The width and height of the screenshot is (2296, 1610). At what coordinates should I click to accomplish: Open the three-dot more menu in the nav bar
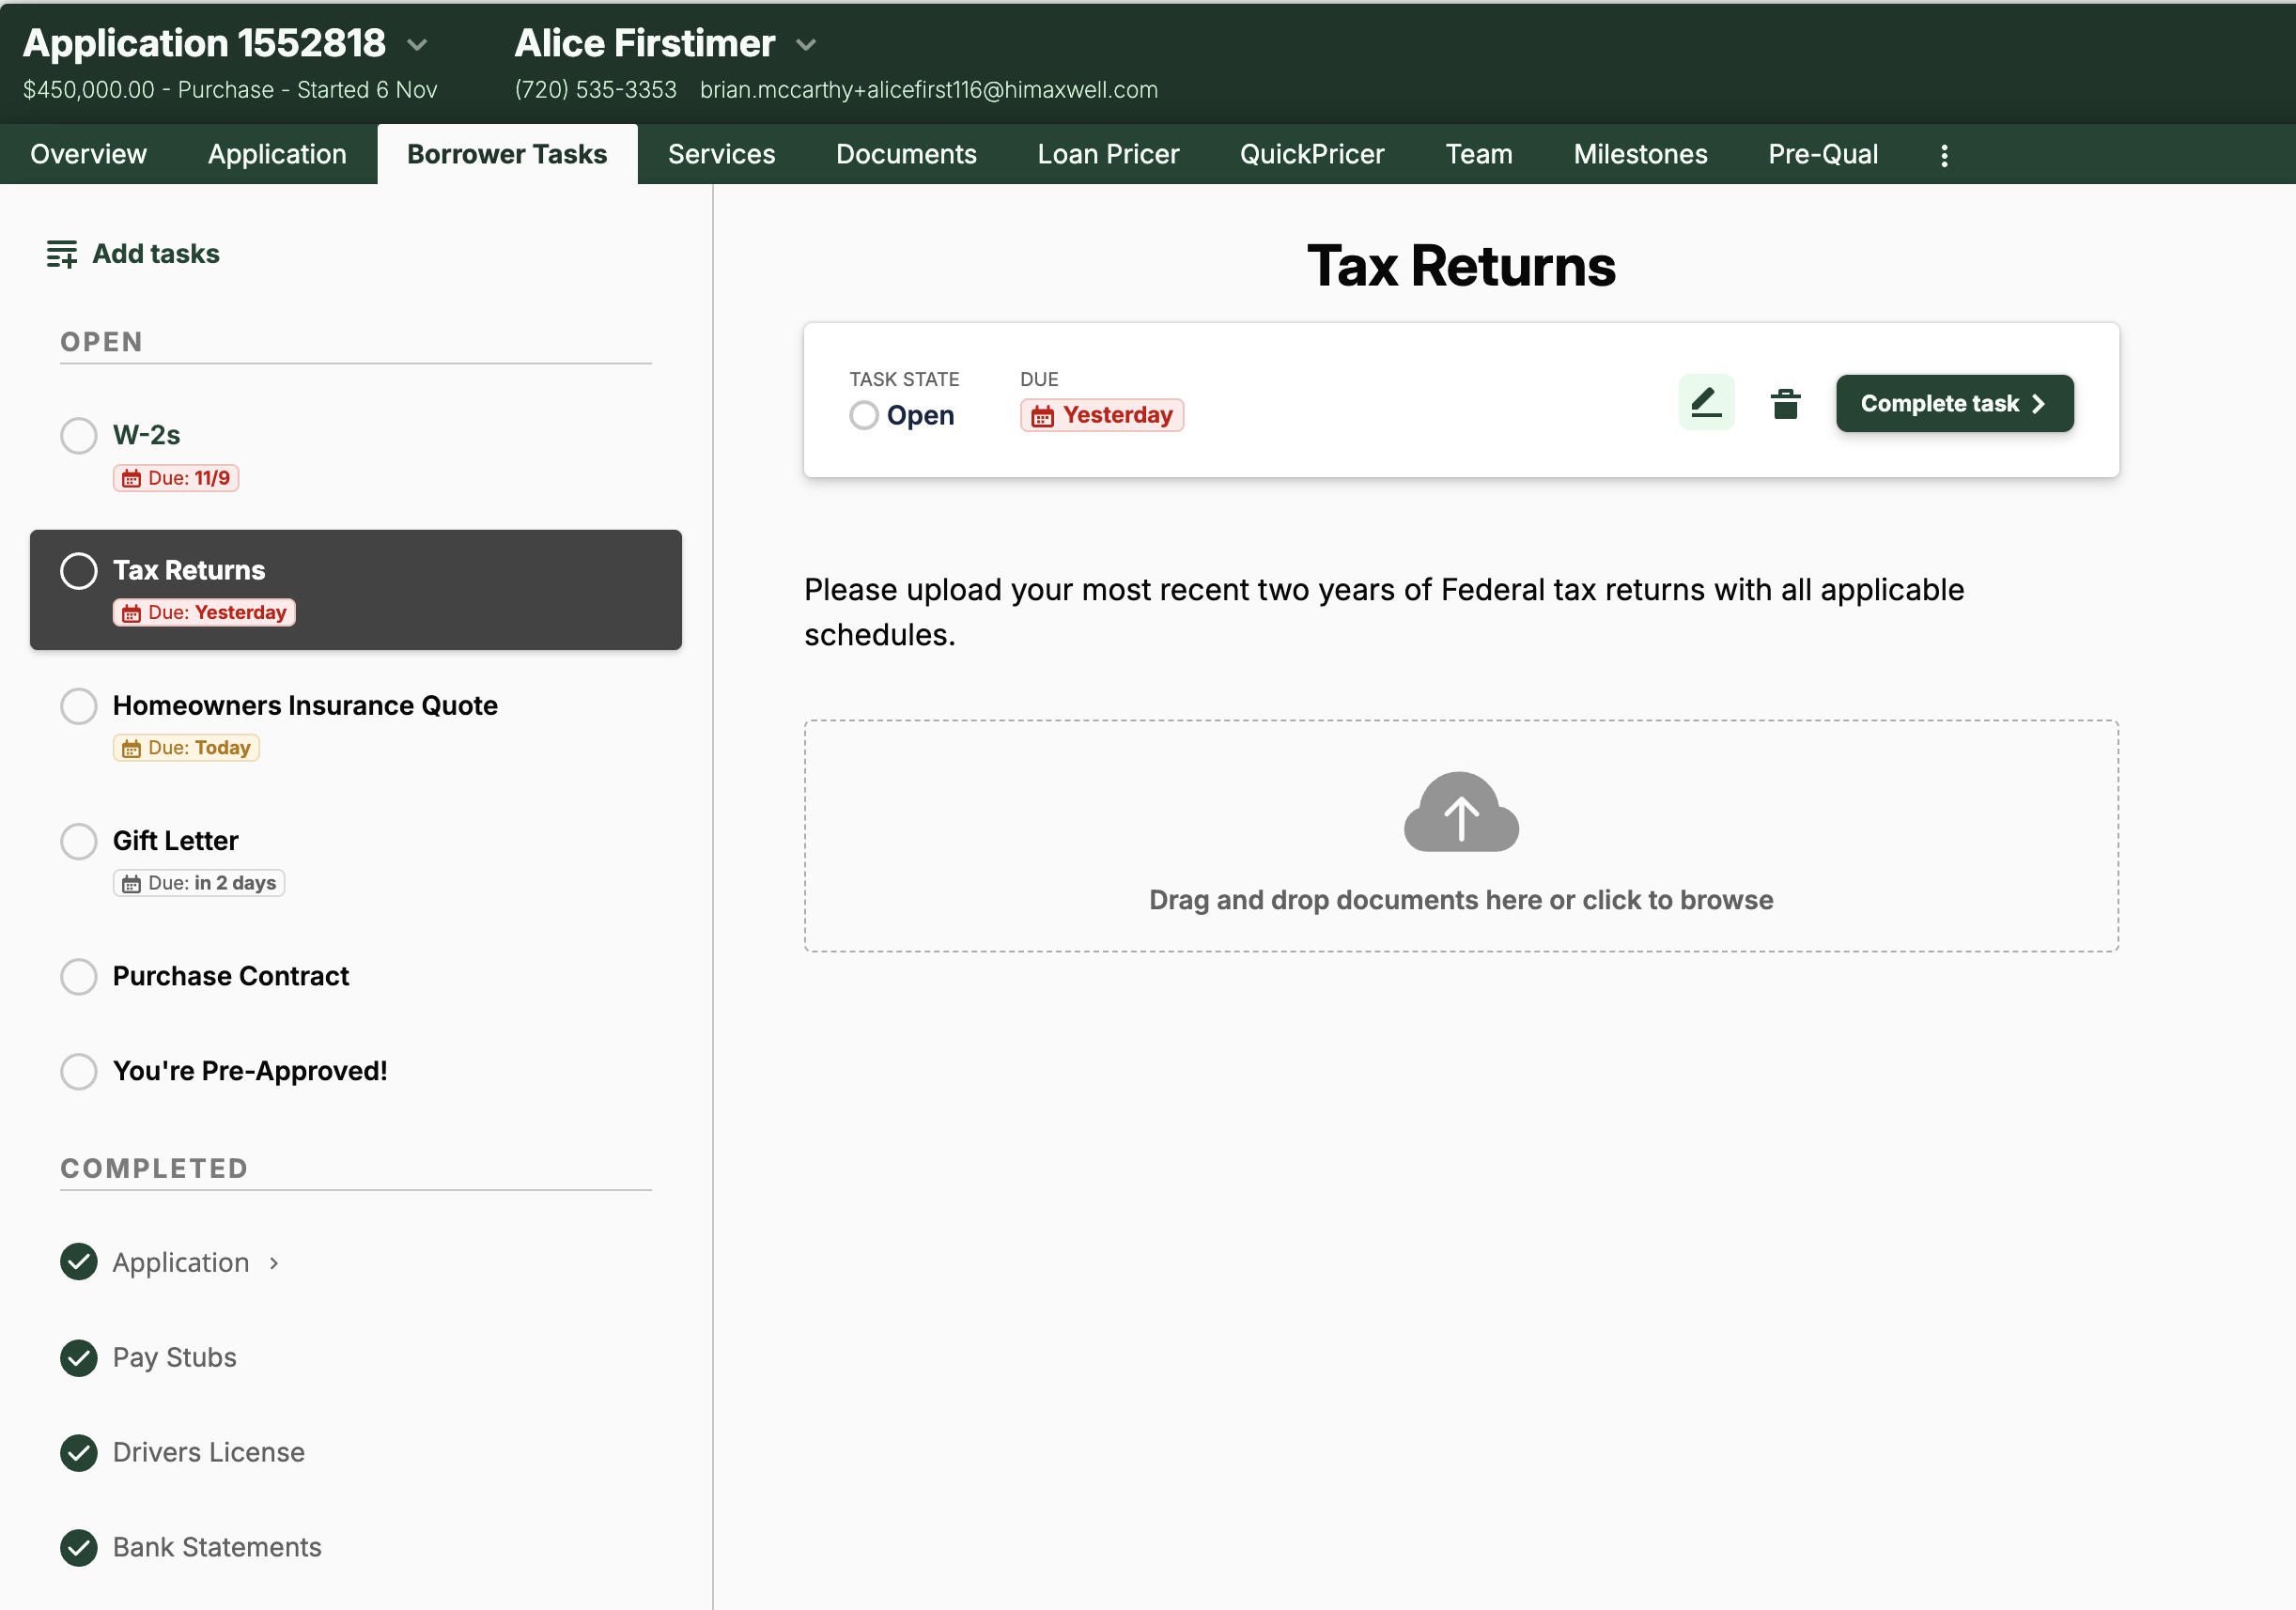(1943, 155)
